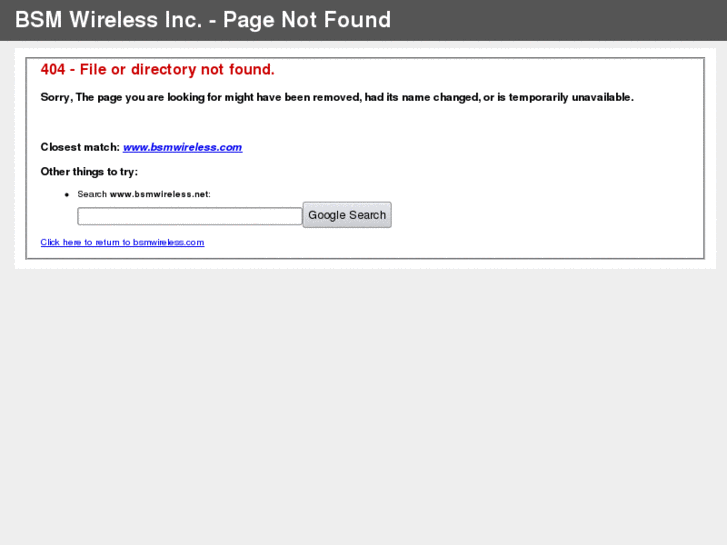Click the "Other things to try:" label
This screenshot has height=545, width=727.
point(89,172)
